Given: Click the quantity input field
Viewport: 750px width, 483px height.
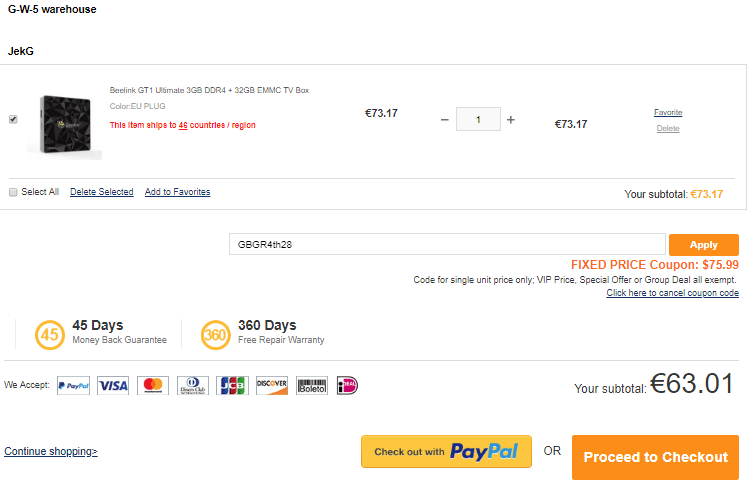Looking at the screenshot, I should (x=478, y=120).
